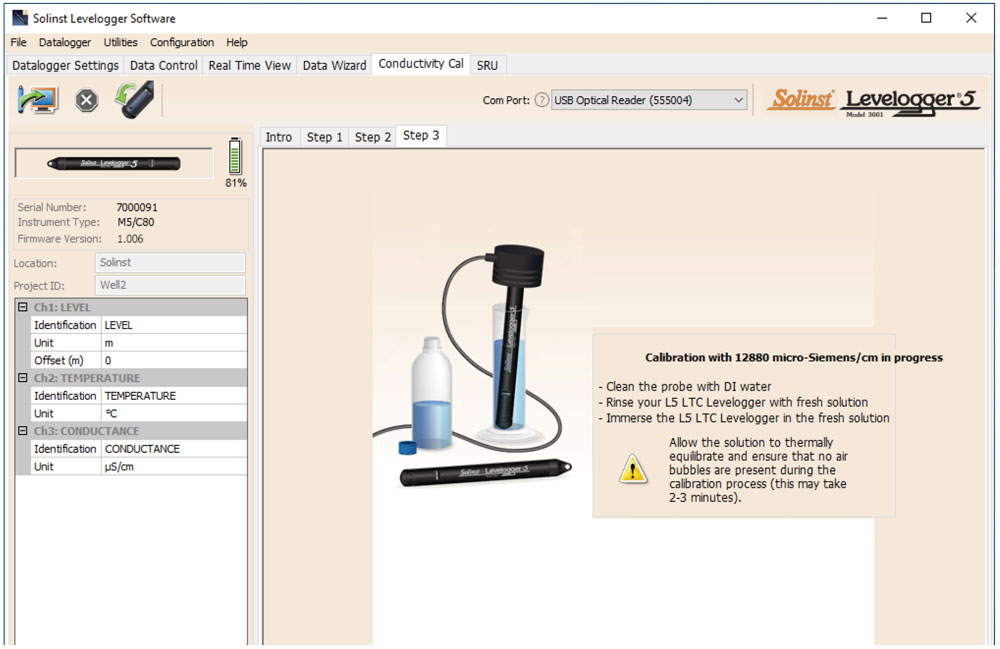This screenshot has width=1000, height=649.
Task: Click the Location field containing Solinst
Action: (170, 263)
